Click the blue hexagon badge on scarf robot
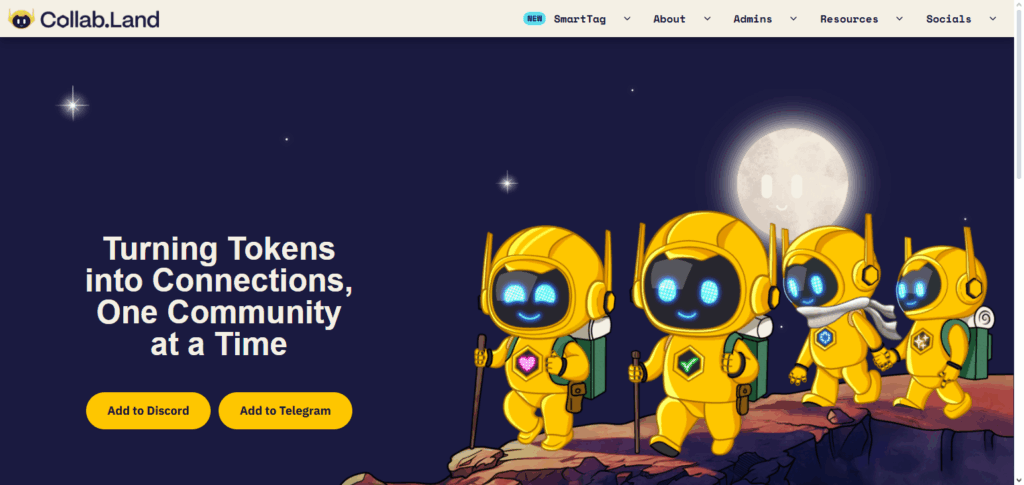The width and height of the screenshot is (1024, 485). [x=825, y=337]
